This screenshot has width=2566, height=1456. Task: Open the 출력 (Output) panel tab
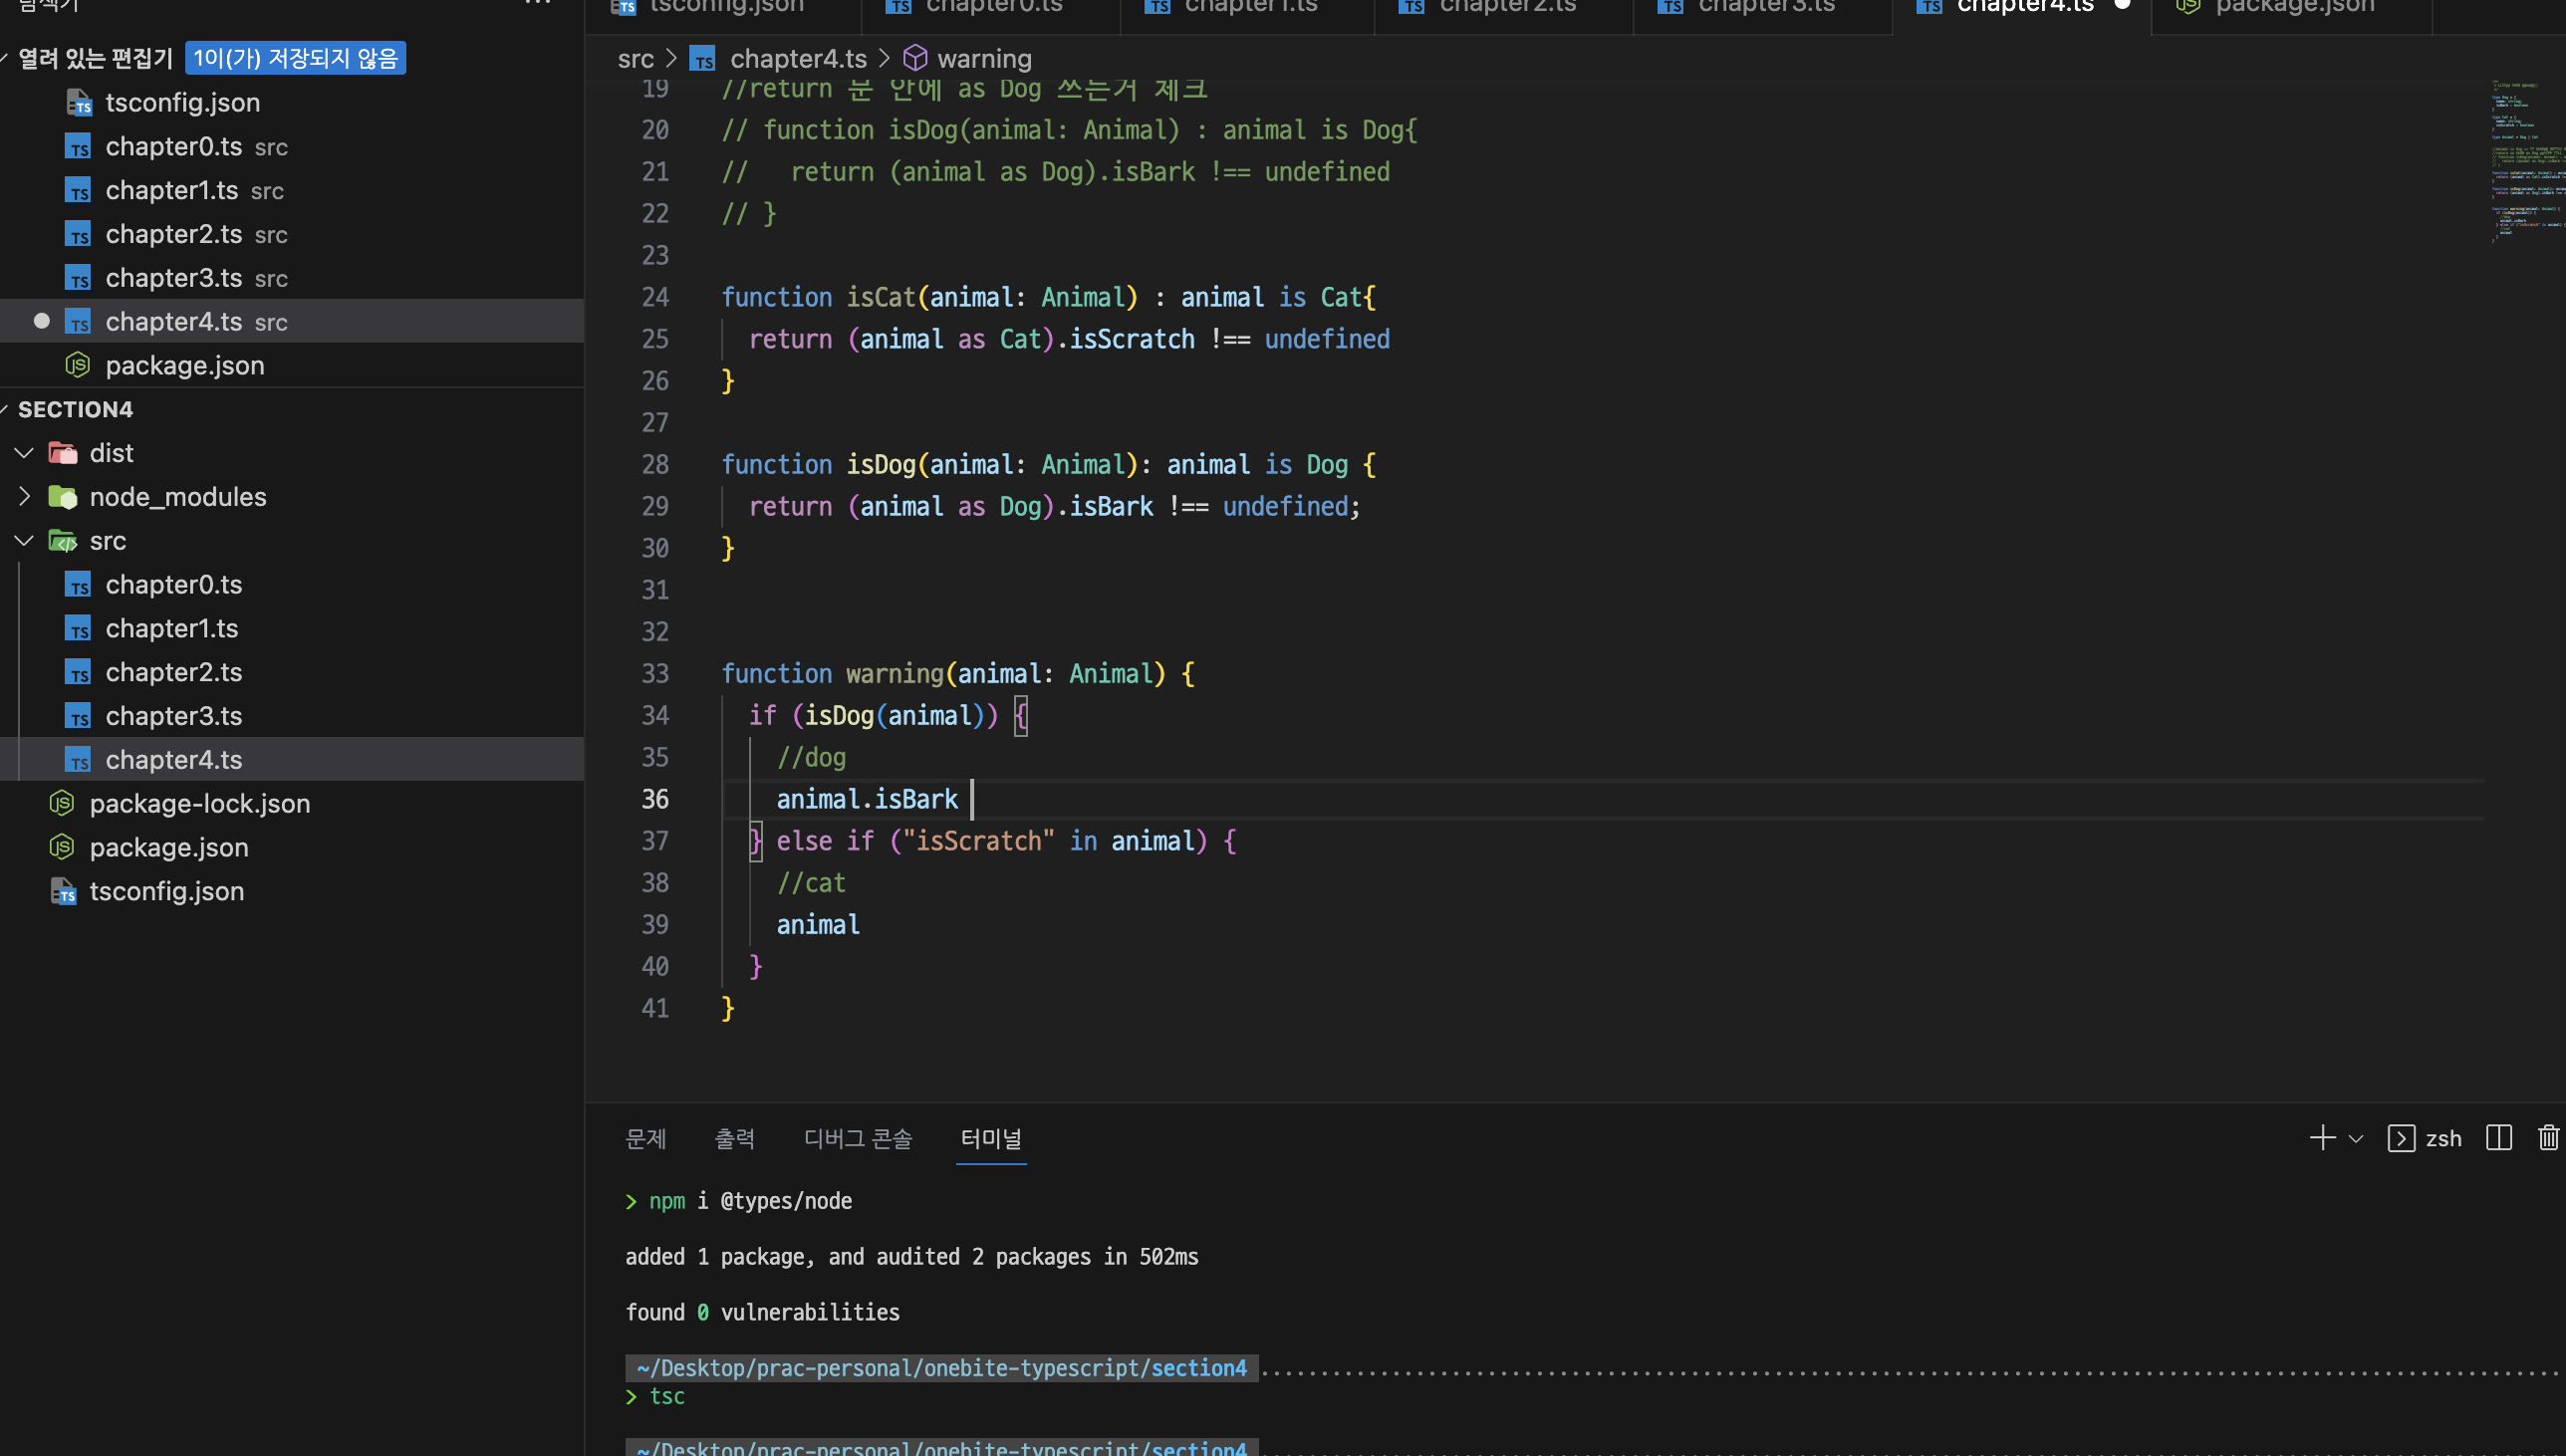735,1139
